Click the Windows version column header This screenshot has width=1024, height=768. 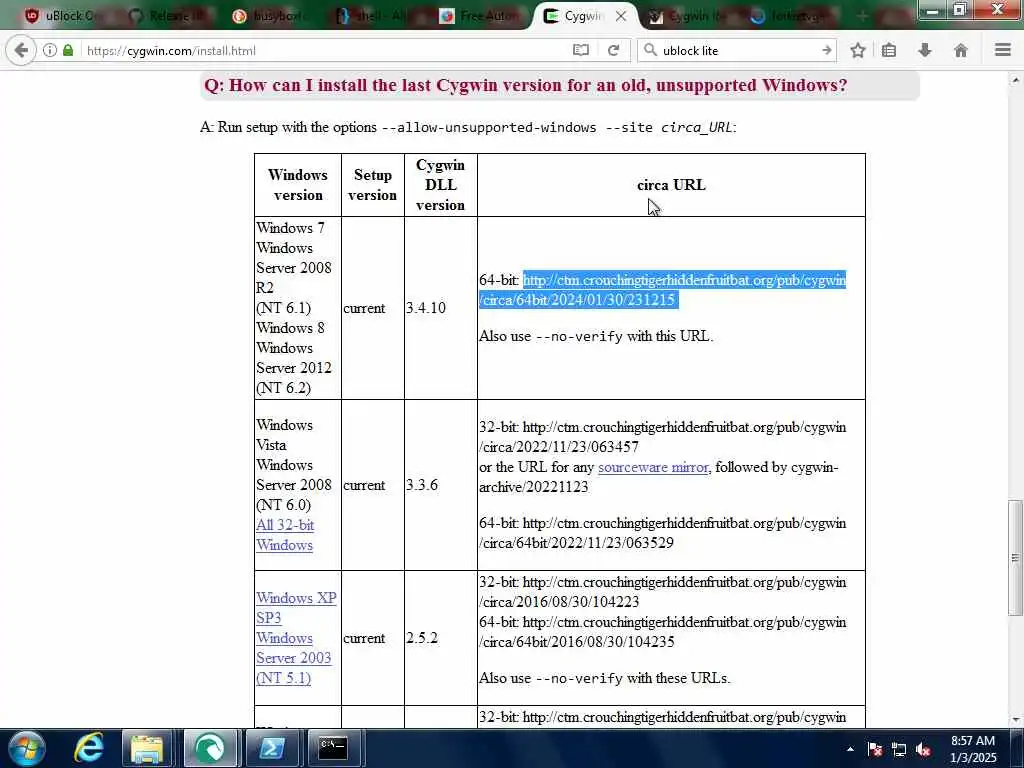click(298, 185)
